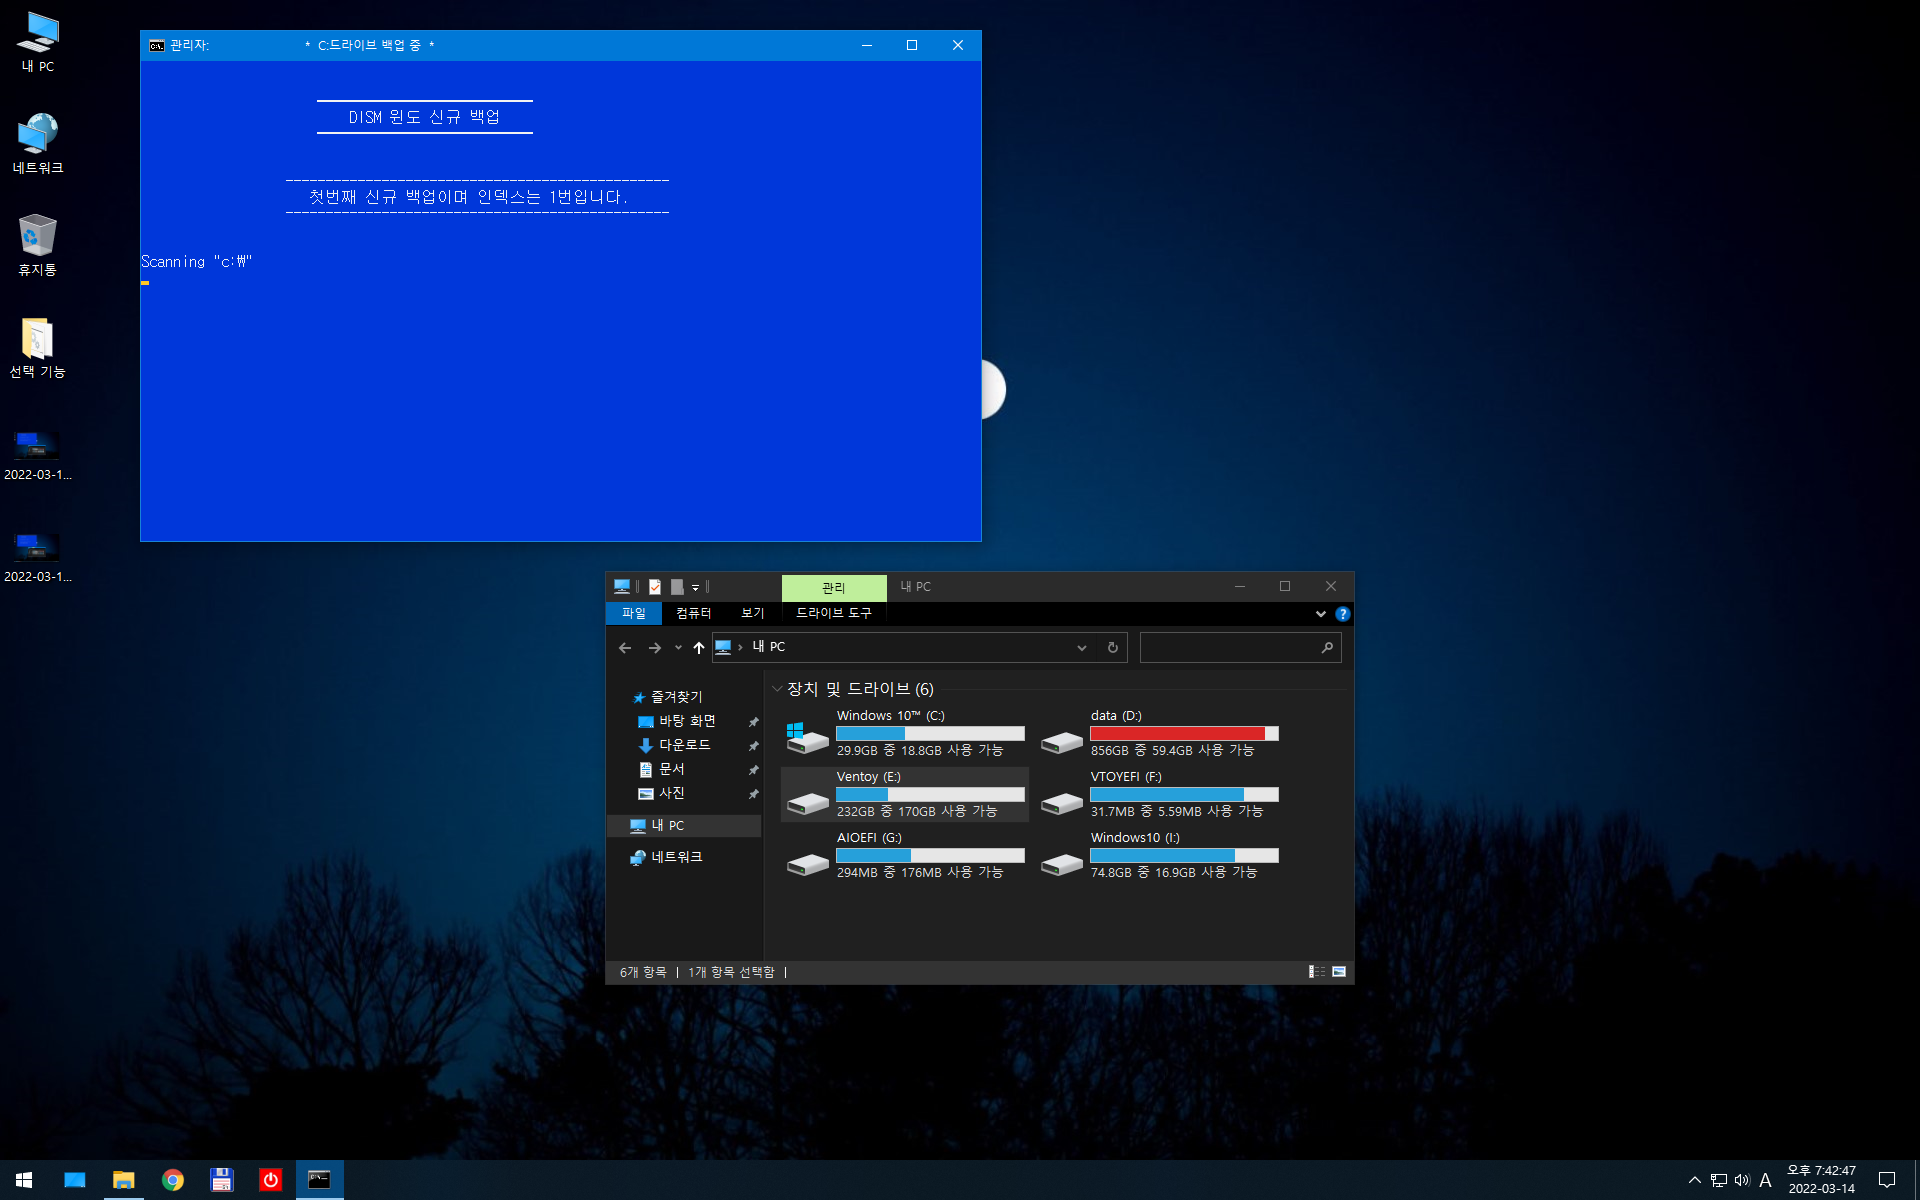The image size is (1920, 1200).
Task: Refresh the 내 PC view
Action: (1112, 648)
